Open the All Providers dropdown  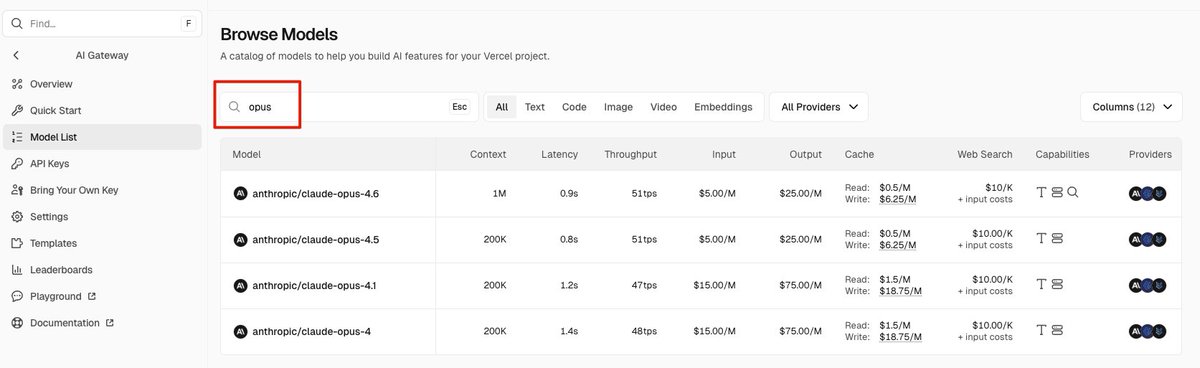819,107
